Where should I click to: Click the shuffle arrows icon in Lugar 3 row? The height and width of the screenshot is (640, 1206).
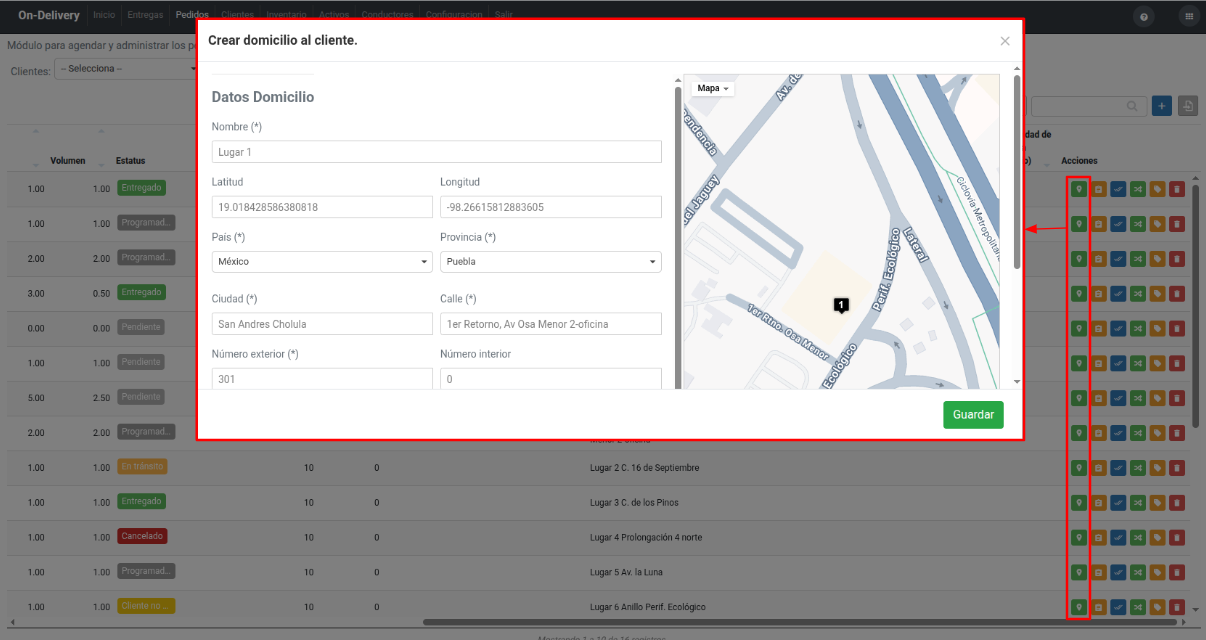(x=1138, y=502)
